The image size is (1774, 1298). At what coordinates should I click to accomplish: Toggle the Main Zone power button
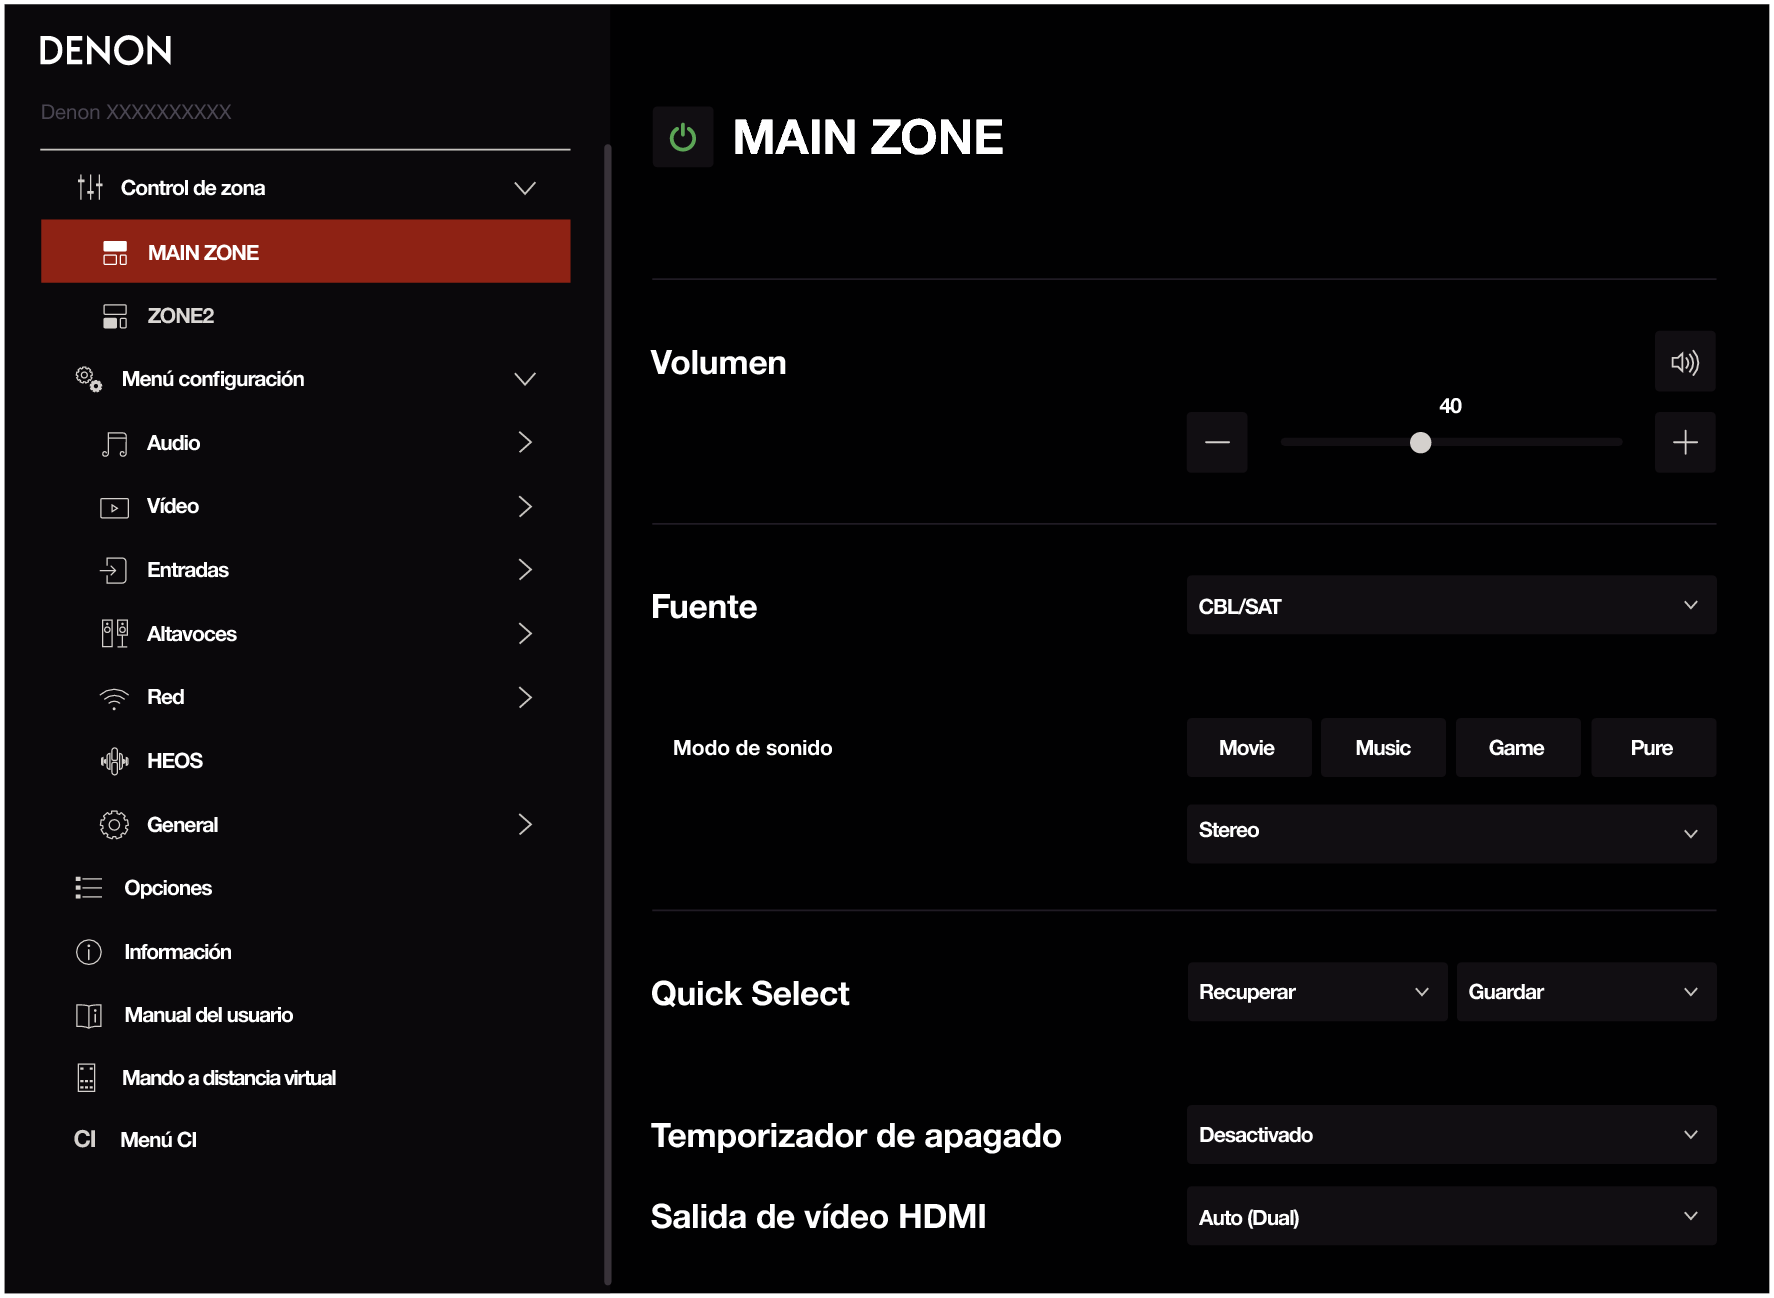tap(683, 137)
